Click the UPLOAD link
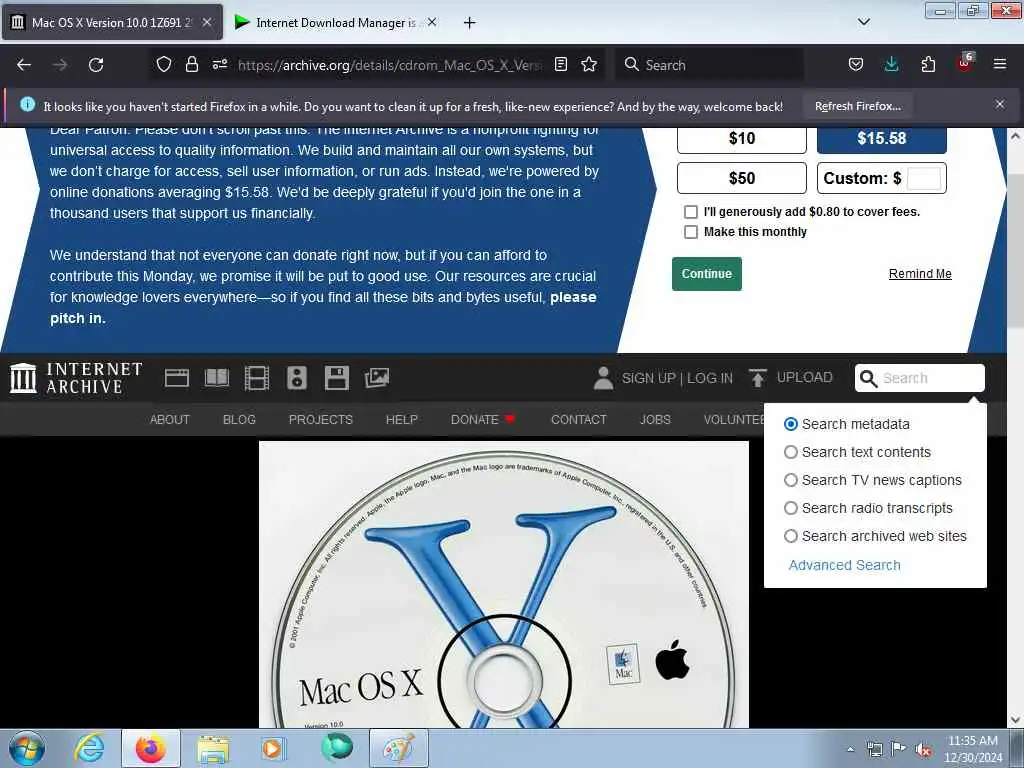This screenshot has height=768, width=1024. (805, 377)
